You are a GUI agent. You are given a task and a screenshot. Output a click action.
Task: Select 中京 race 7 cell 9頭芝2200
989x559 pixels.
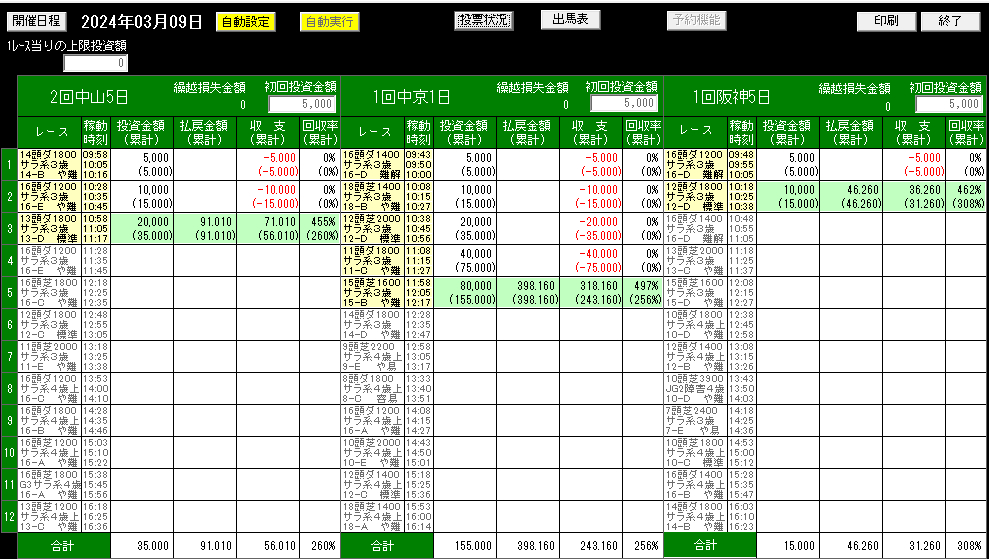coord(372,356)
